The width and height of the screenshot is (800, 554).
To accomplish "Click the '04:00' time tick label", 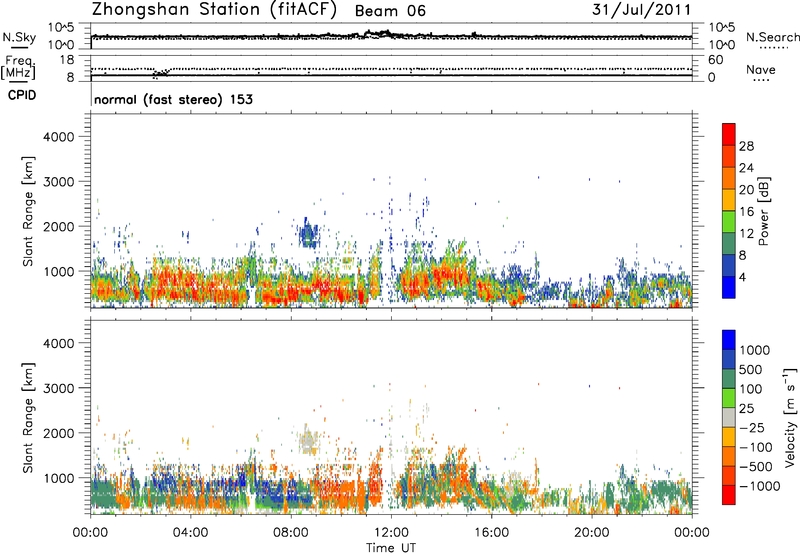I will [191, 533].
